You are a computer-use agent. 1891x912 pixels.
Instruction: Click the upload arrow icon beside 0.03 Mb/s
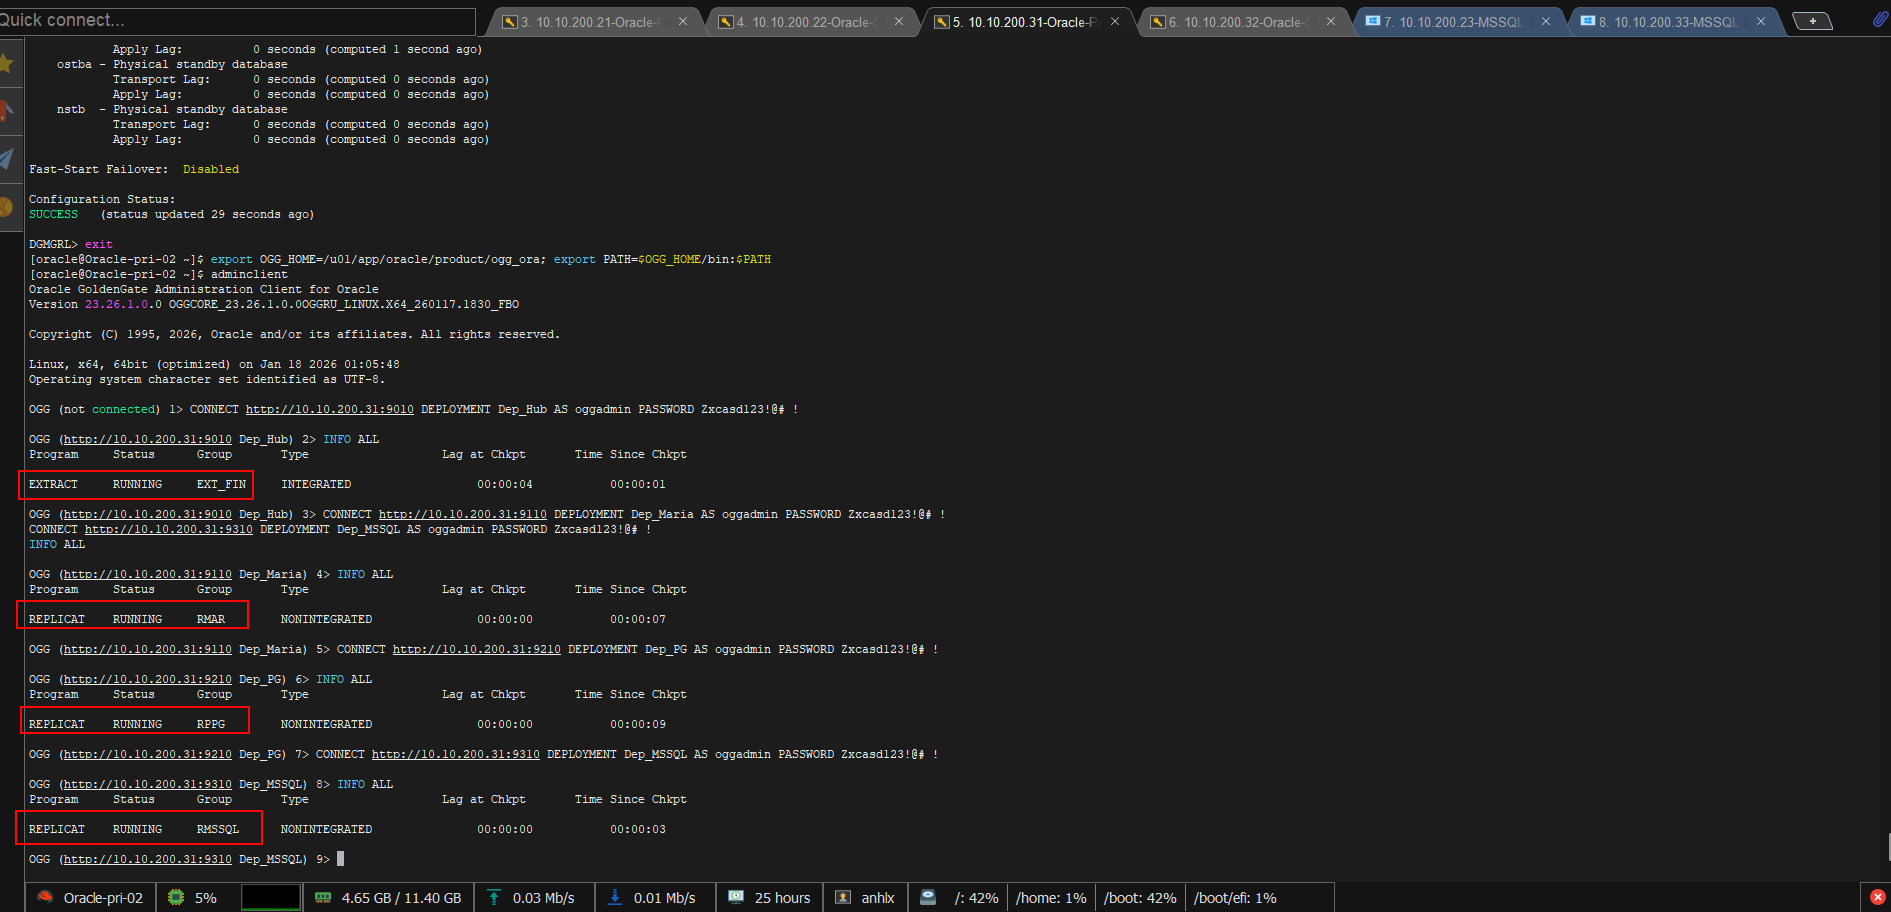[494, 897]
